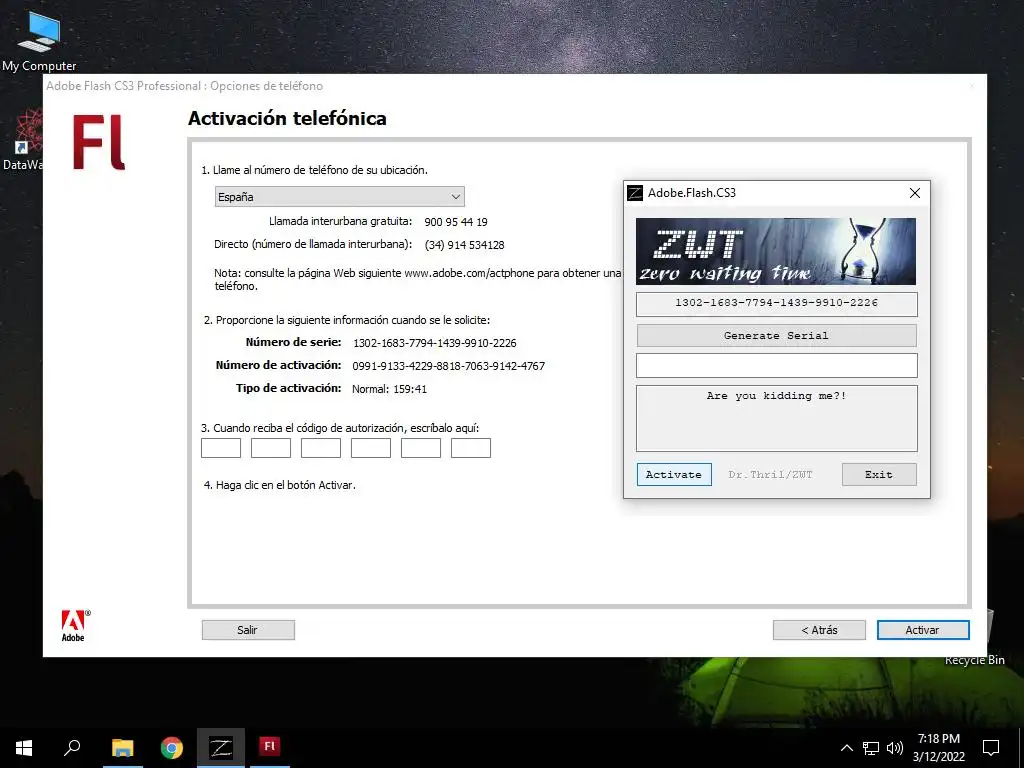Click the 'Are you kidding me?!' output box
Screen dimensions: 1024x768
click(x=776, y=418)
